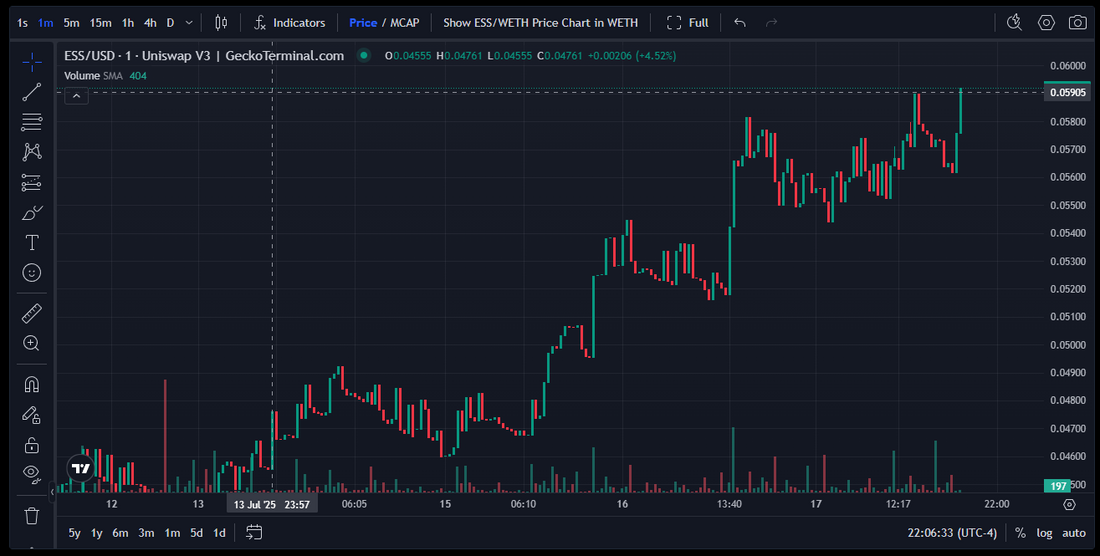Open chart settings hexagon icon
The image size is (1100, 556).
click(1046, 22)
